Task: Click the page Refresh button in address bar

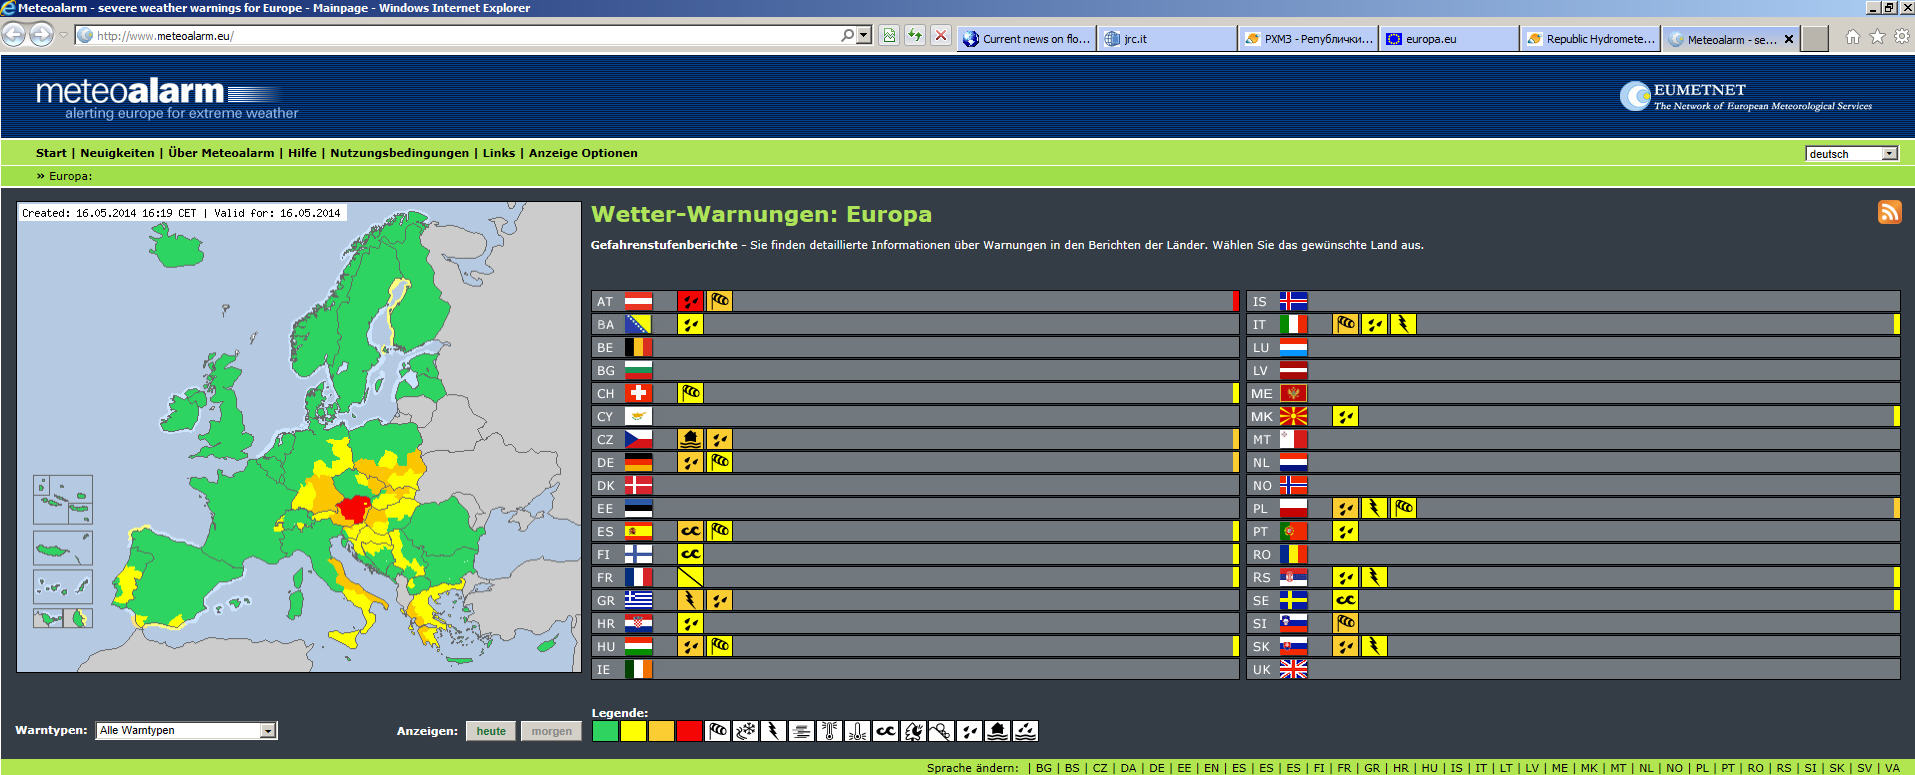Action: pos(915,36)
